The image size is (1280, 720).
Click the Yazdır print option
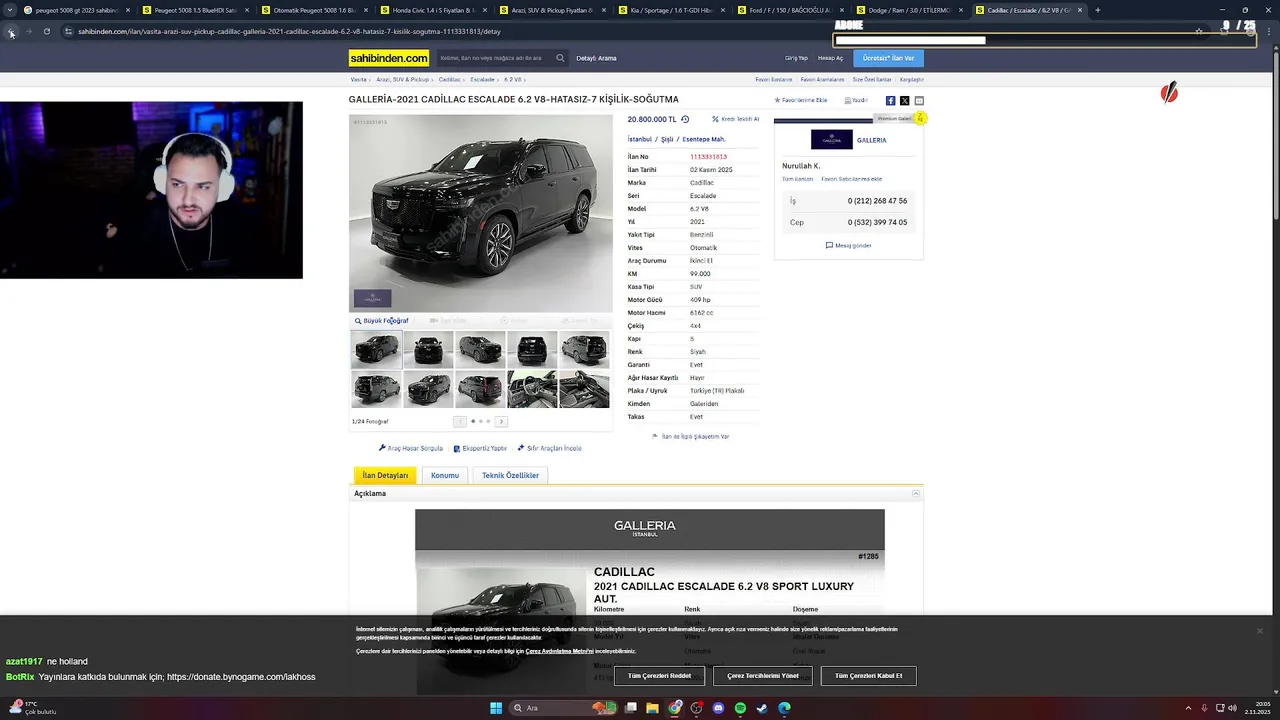click(x=856, y=100)
